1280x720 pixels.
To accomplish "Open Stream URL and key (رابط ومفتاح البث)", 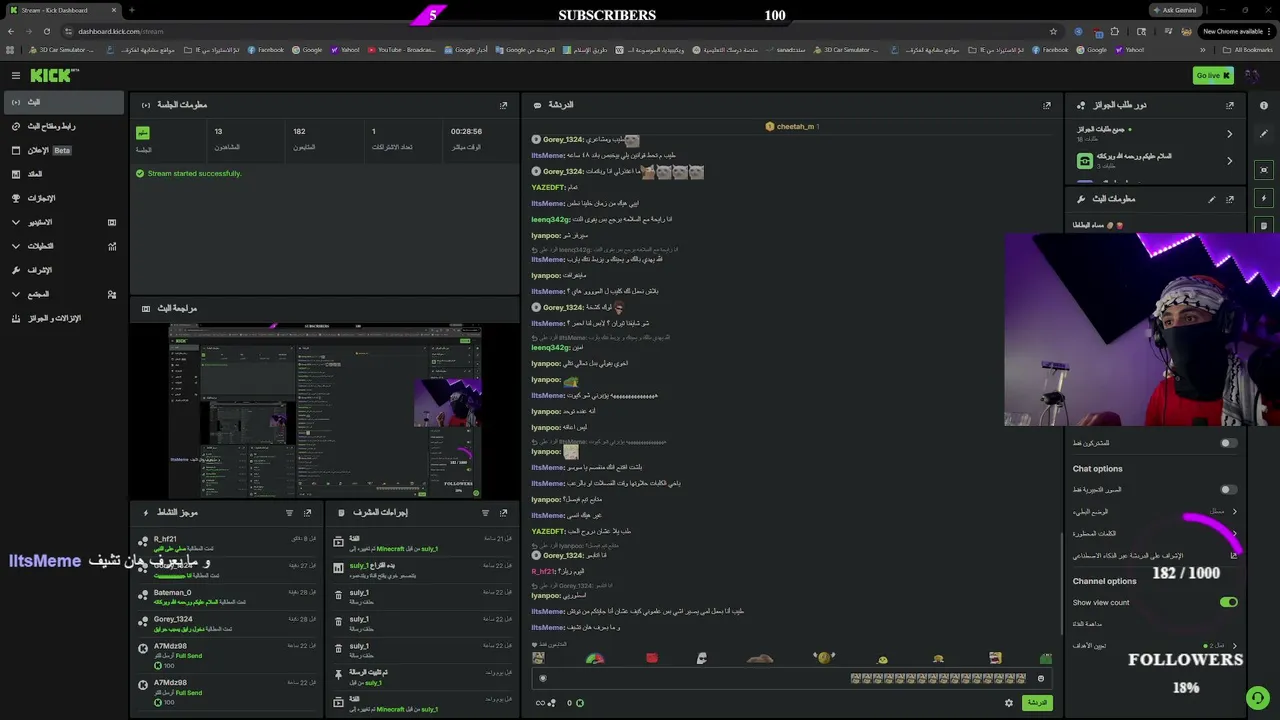I will 62,126.
